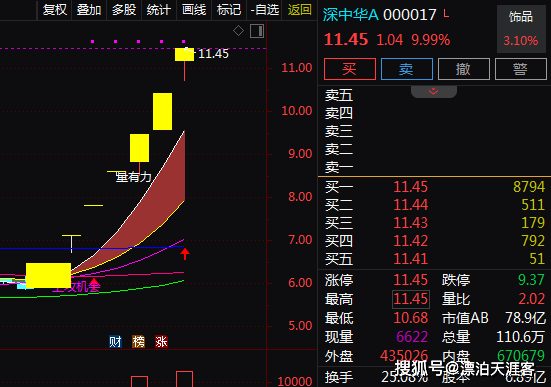551x387 pixels.
Task: Toggle the side panel layout icon
Action: click(257, 31)
